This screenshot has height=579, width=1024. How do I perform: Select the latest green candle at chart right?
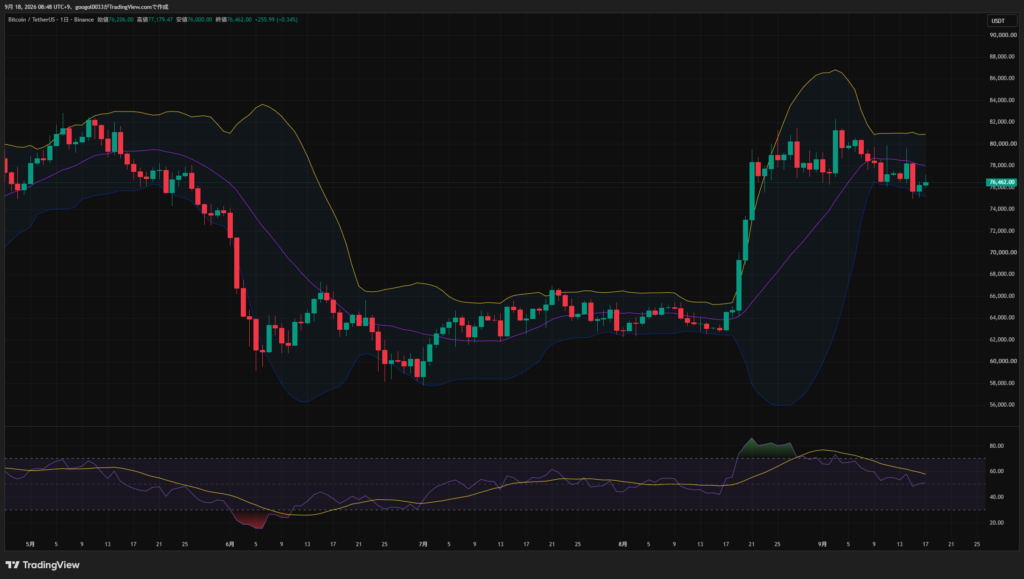tap(925, 183)
